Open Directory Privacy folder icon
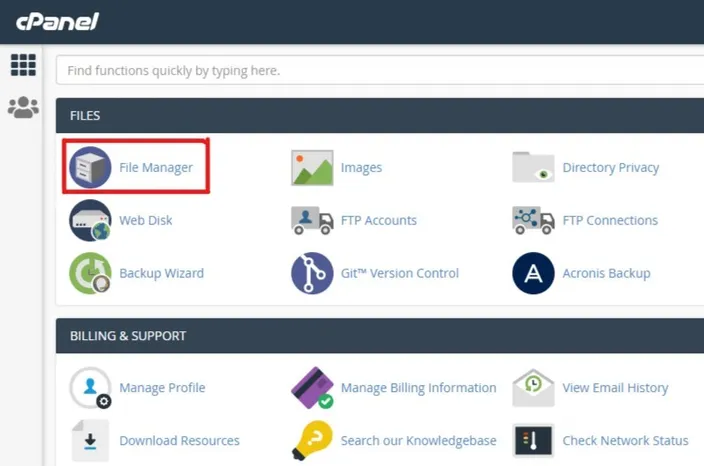Image resolution: width=704 pixels, height=466 pixels. [533, 167]
